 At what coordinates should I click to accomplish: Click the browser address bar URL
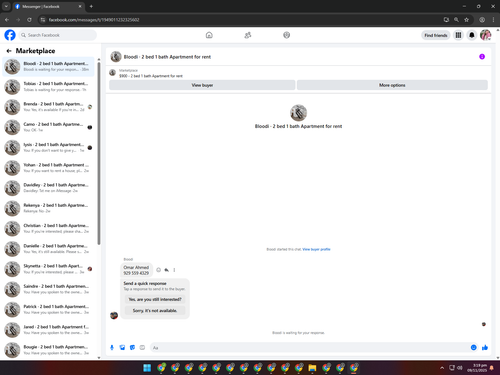[x=94, y=20]
